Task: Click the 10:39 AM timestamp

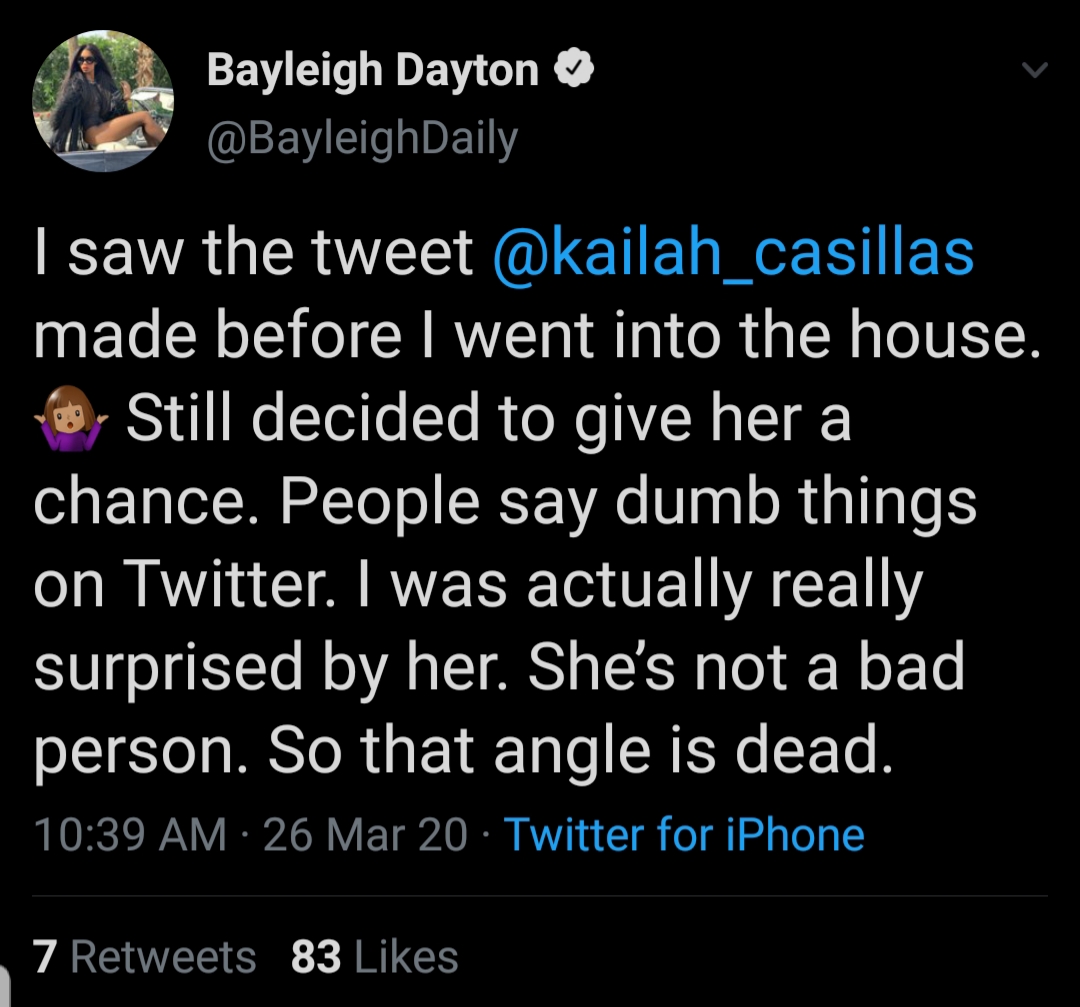Action: click(130, 834)
